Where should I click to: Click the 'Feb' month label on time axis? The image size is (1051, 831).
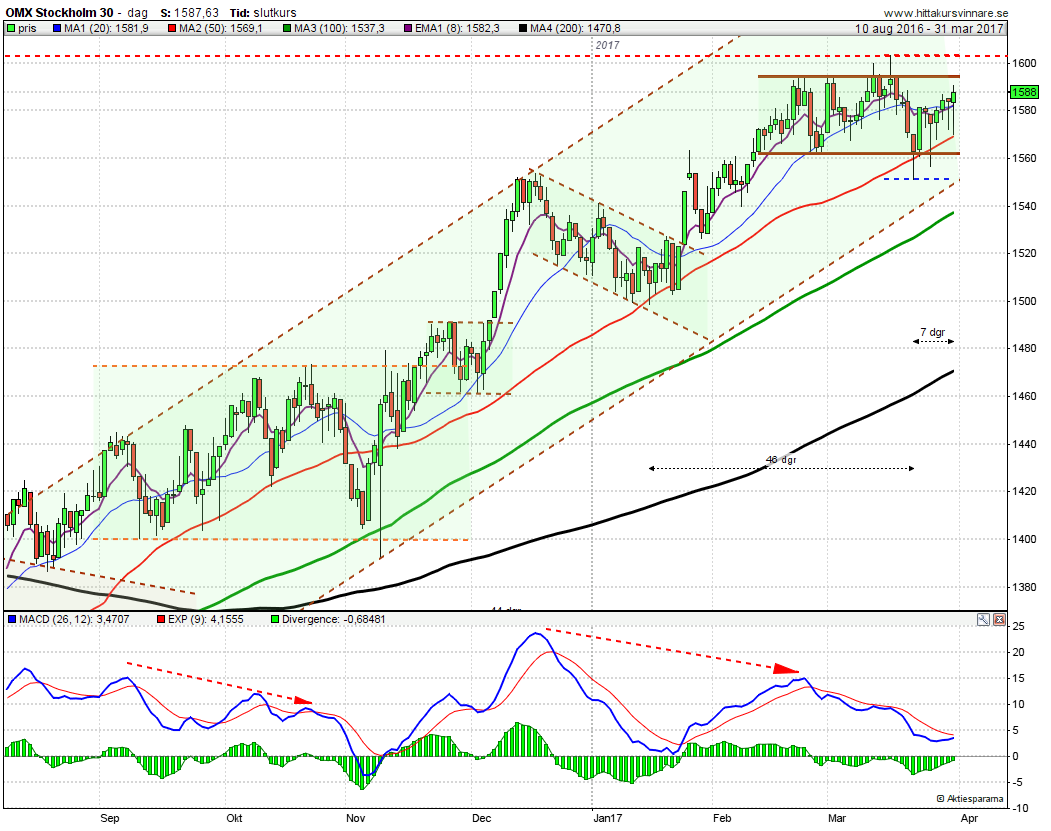click(722, 818)
